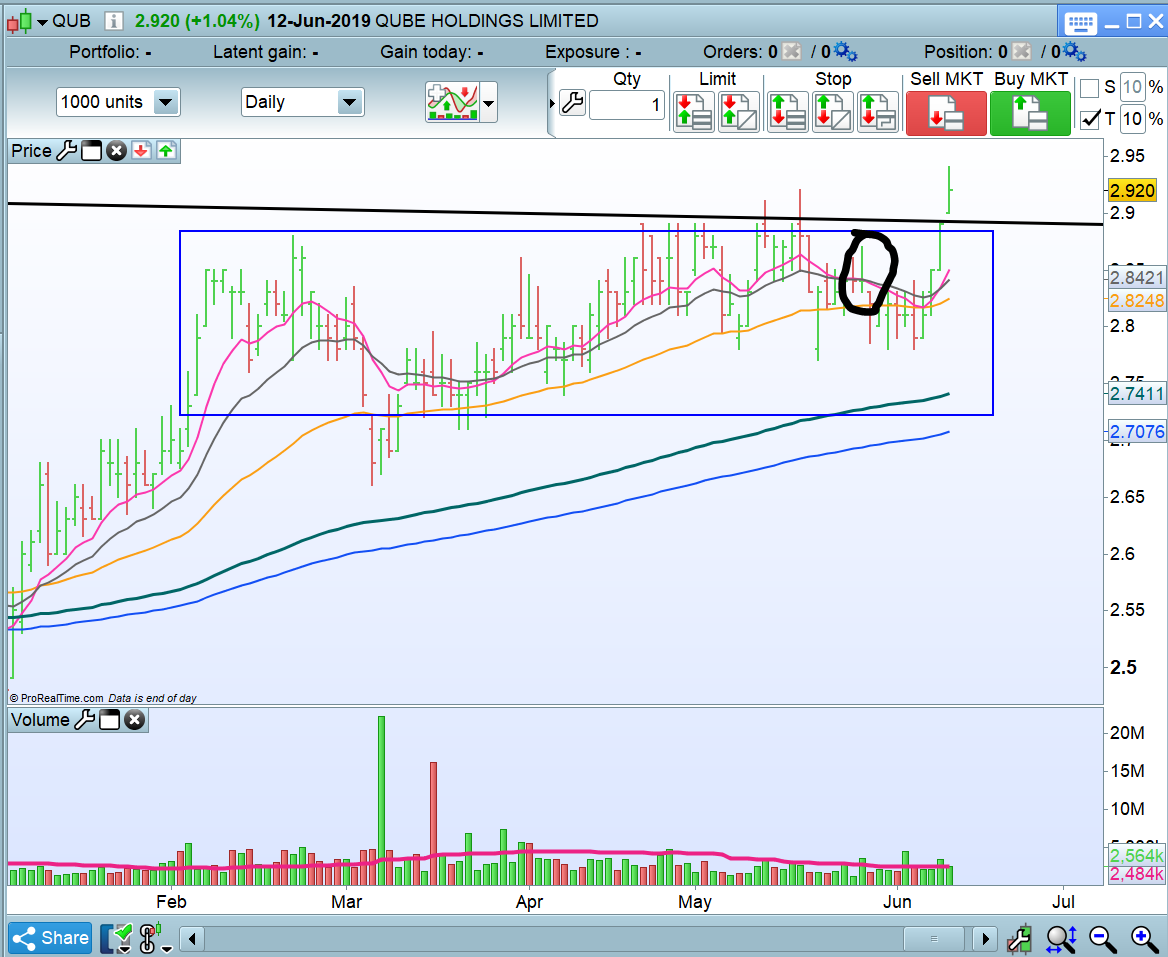Open the Volume panel wrench settings
Viewport: 1168px width, 957px height.
(85, 719)
